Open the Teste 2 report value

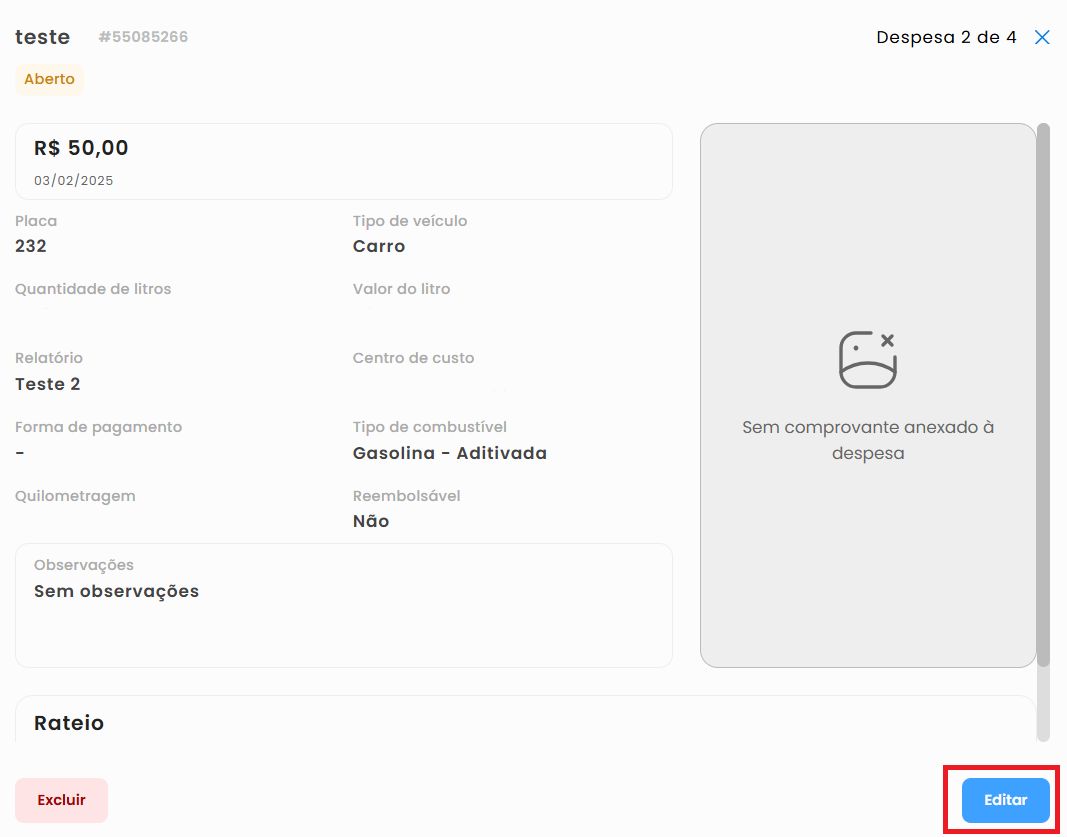(47, 384)
